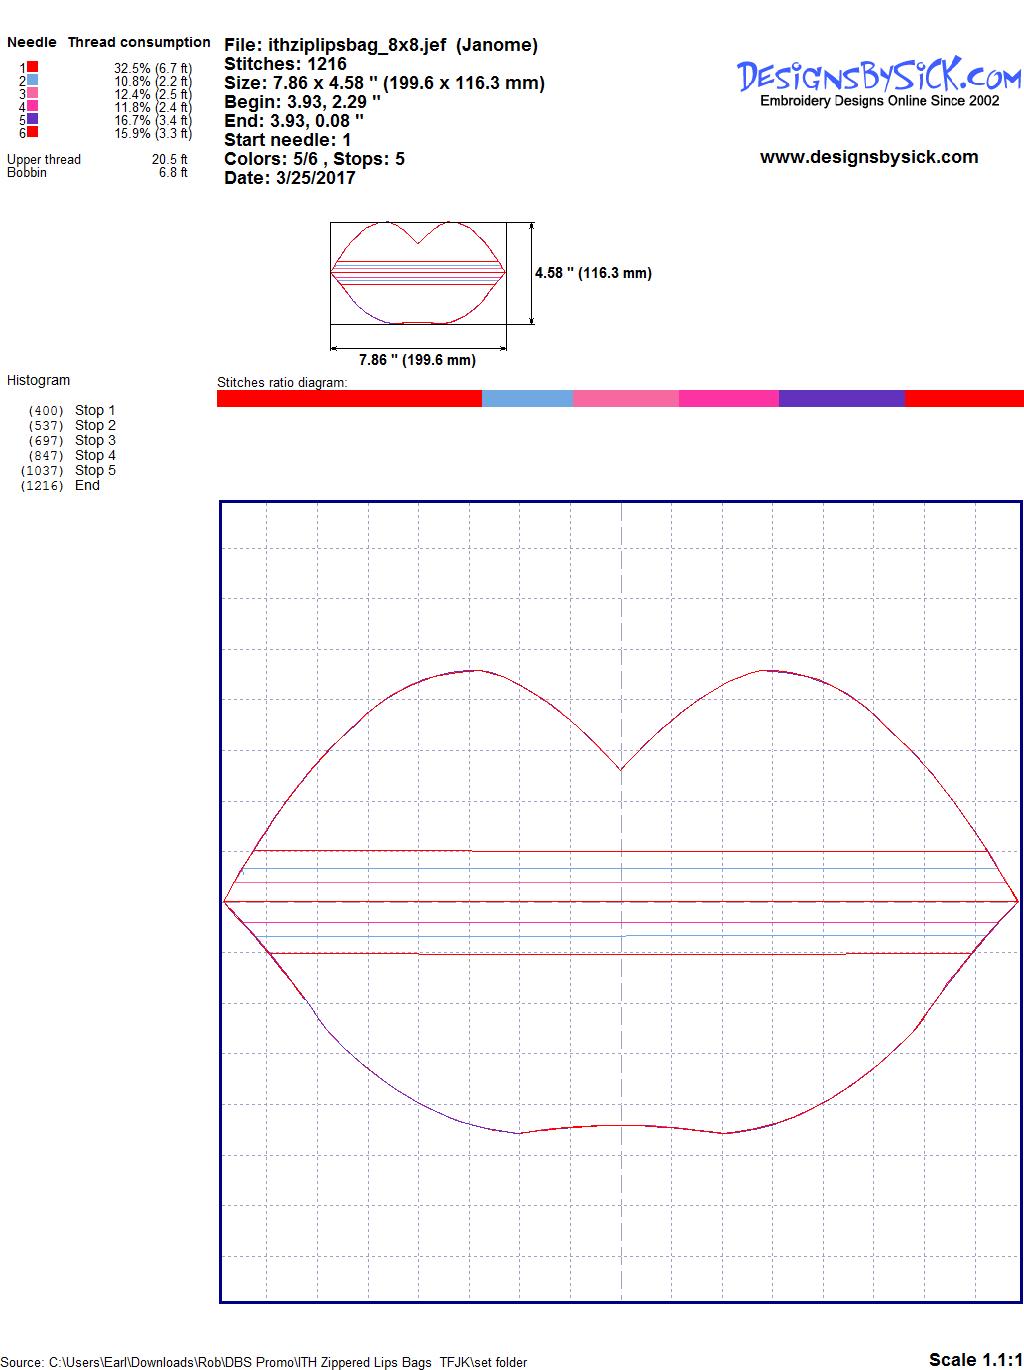Select Stop 4 in the histogram
This screenshot has height=1370, width=1024.
(95, 455)
